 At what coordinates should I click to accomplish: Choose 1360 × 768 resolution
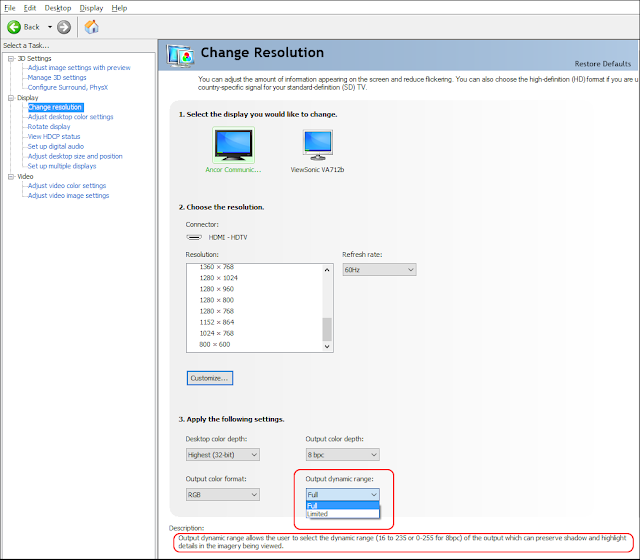tap(216, 267)
